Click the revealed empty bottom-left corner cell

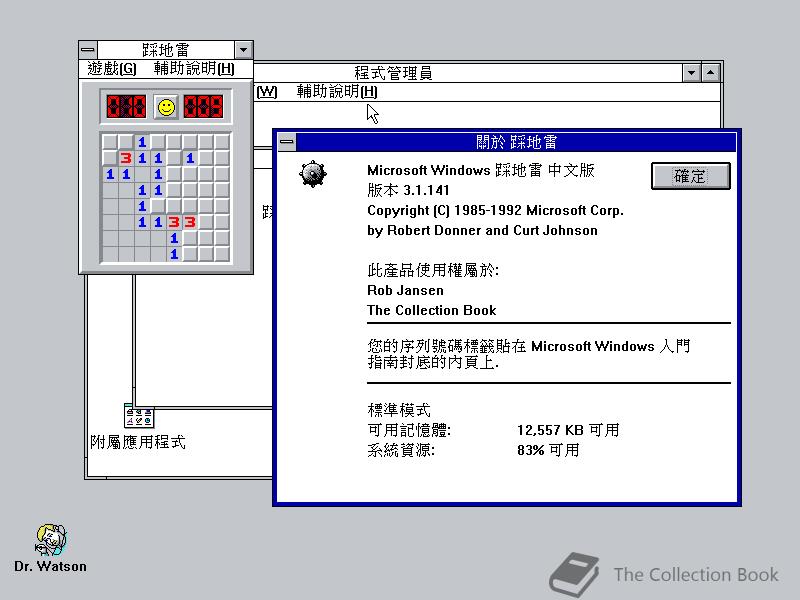pos(110,254)
